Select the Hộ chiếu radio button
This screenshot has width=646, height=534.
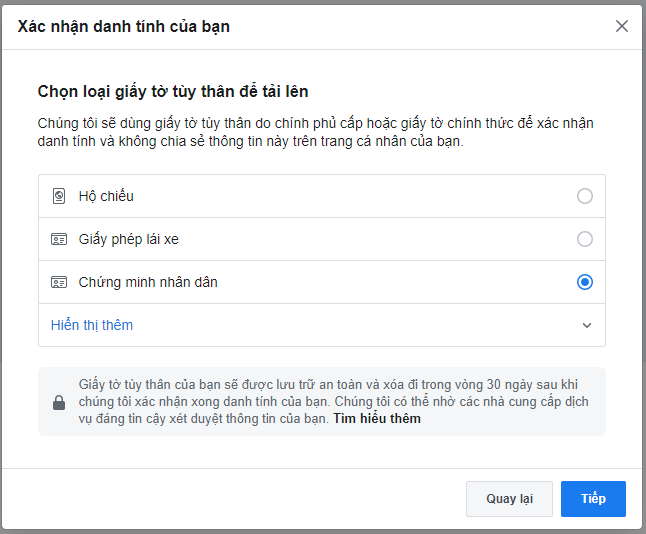click(585, 196)
